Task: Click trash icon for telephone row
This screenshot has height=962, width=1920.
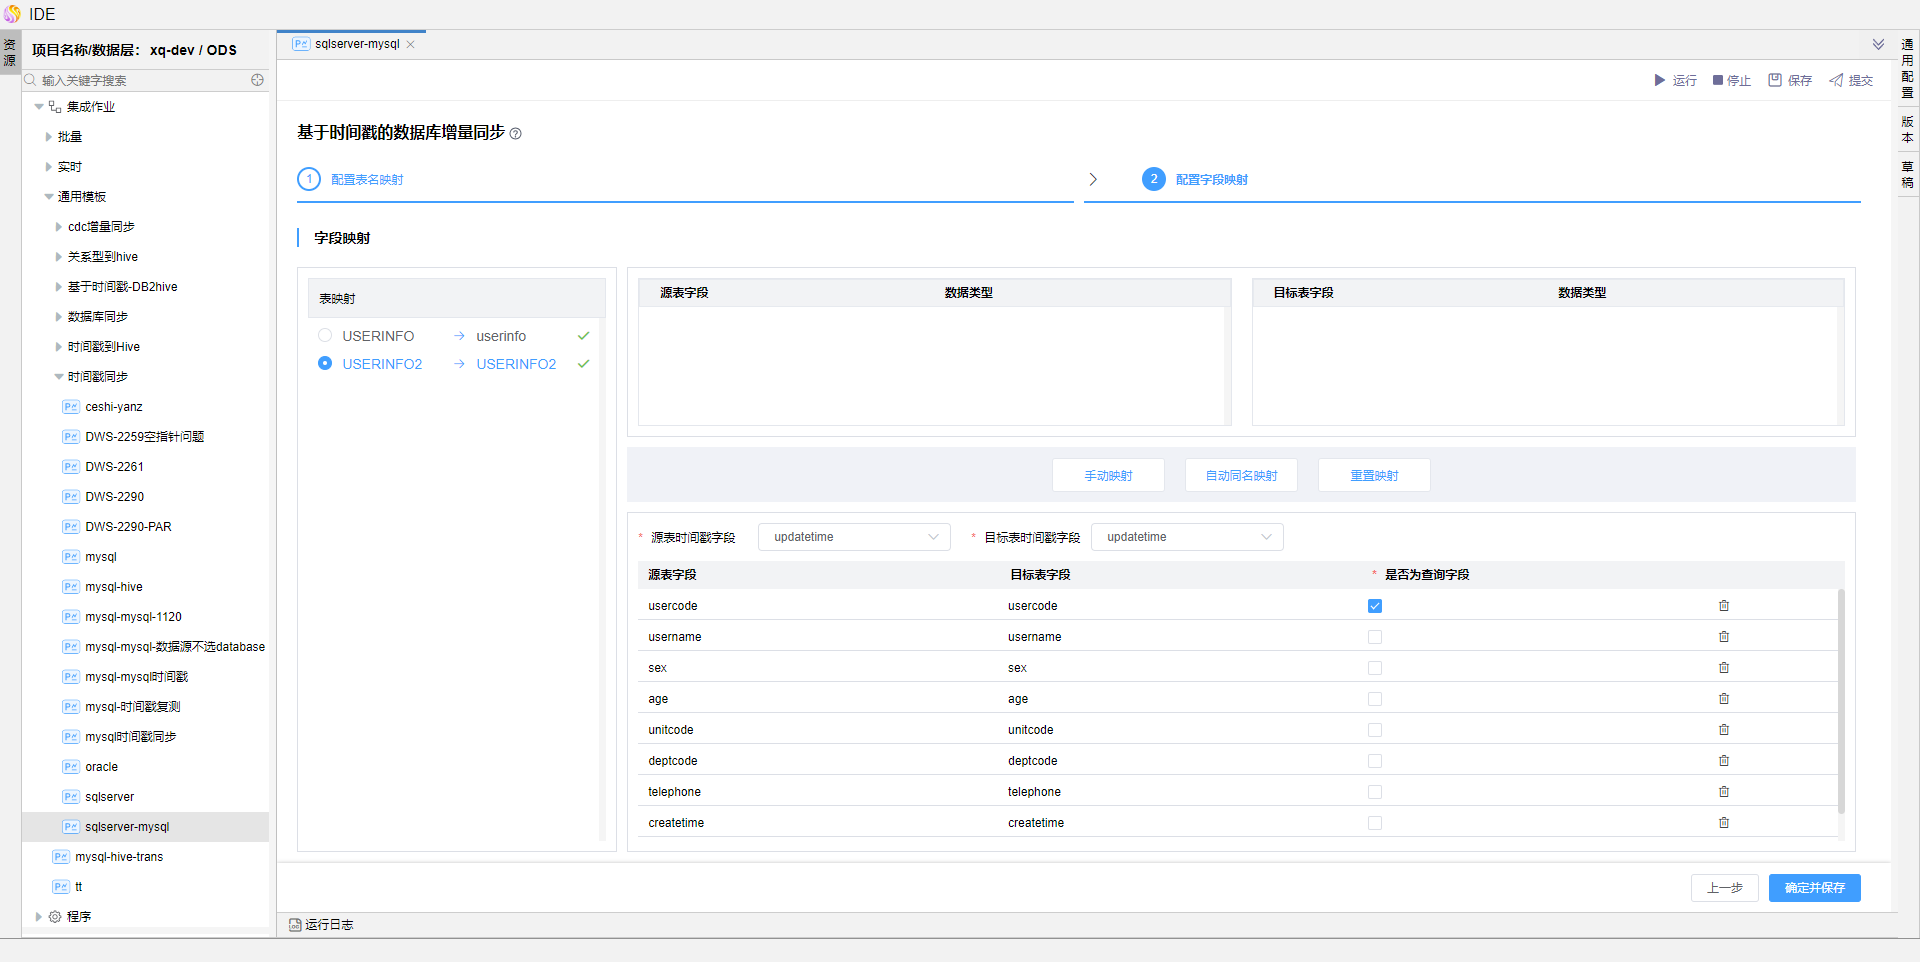Action: [x=1724, y=792]
